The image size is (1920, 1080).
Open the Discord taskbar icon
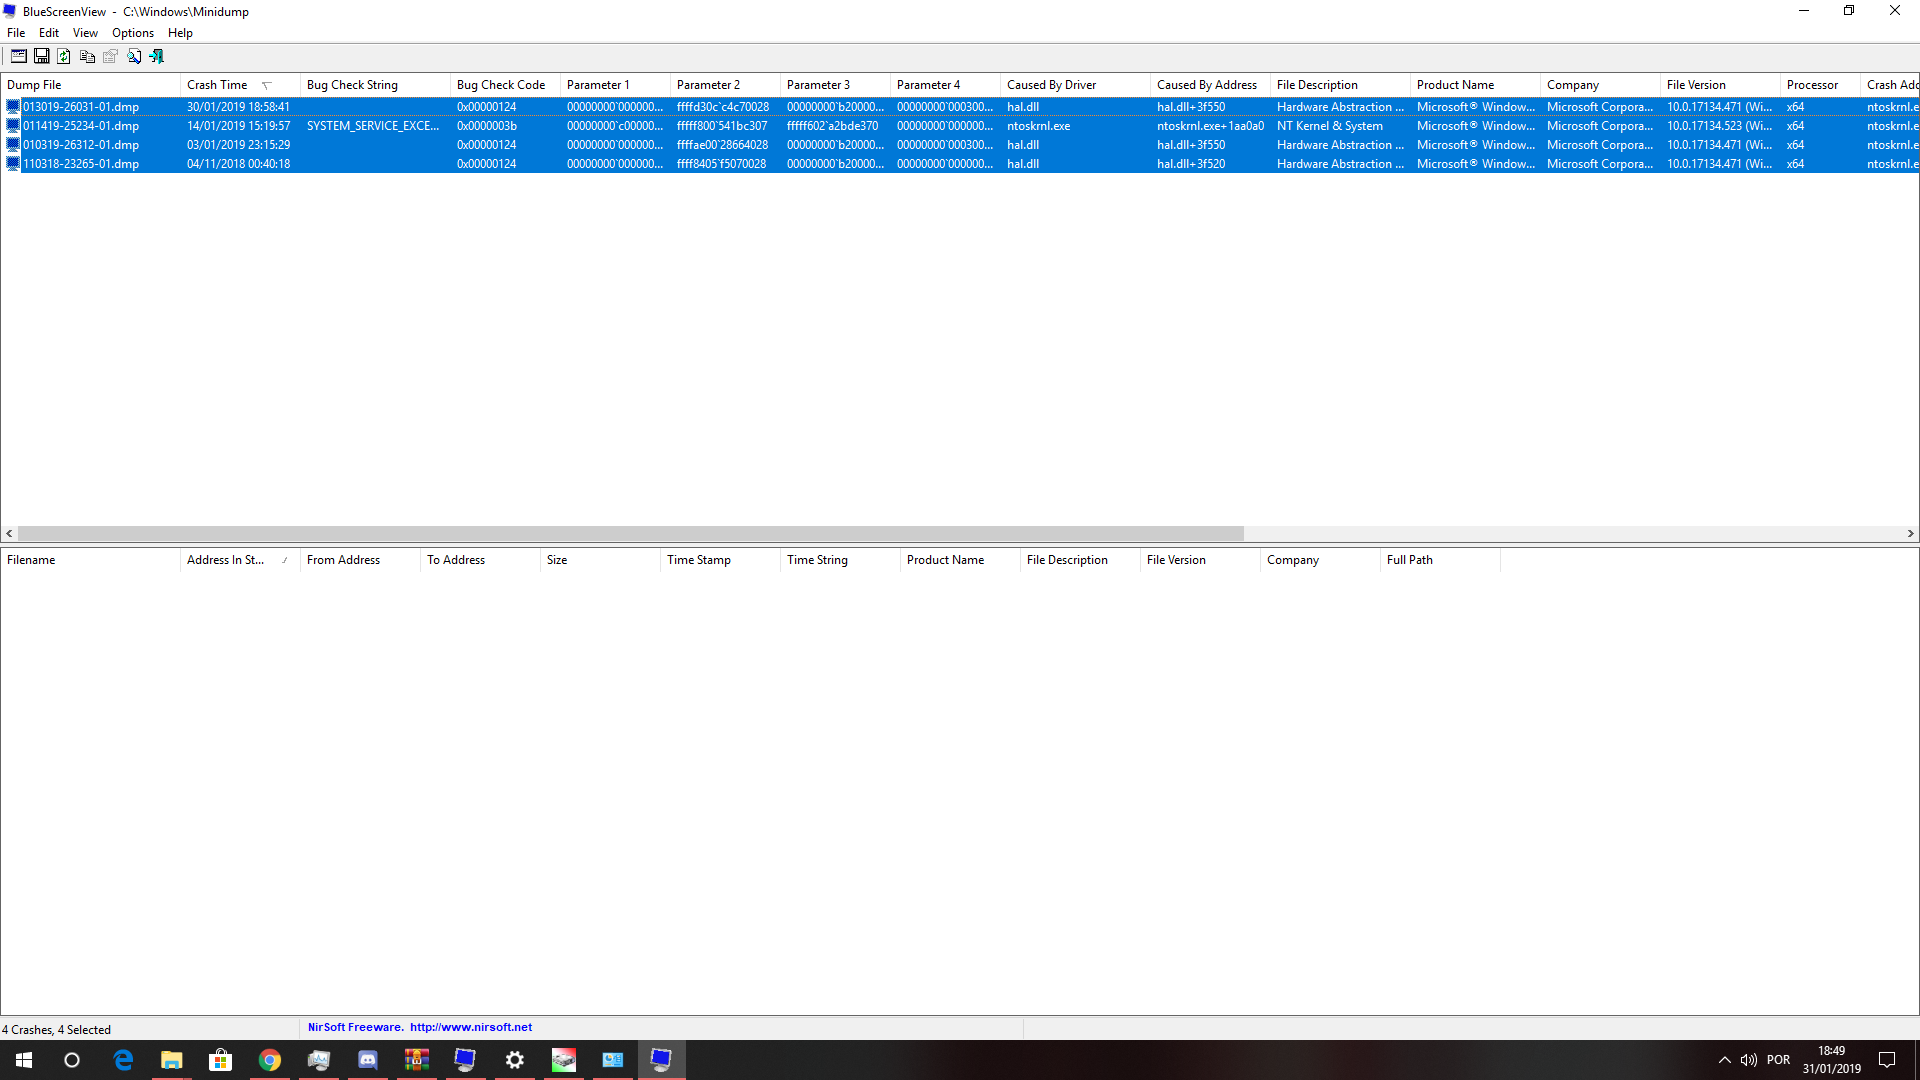(368, 1060)
